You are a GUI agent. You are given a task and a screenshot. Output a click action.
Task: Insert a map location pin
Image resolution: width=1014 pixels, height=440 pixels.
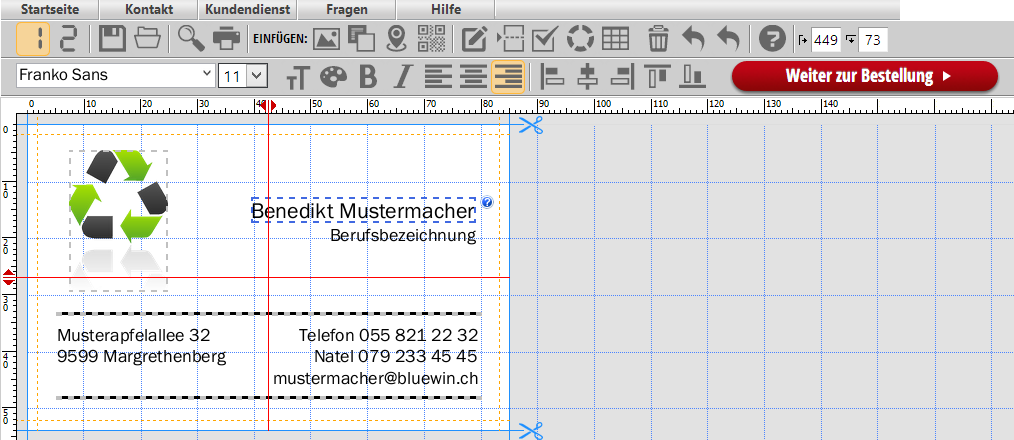coord(397,40)
